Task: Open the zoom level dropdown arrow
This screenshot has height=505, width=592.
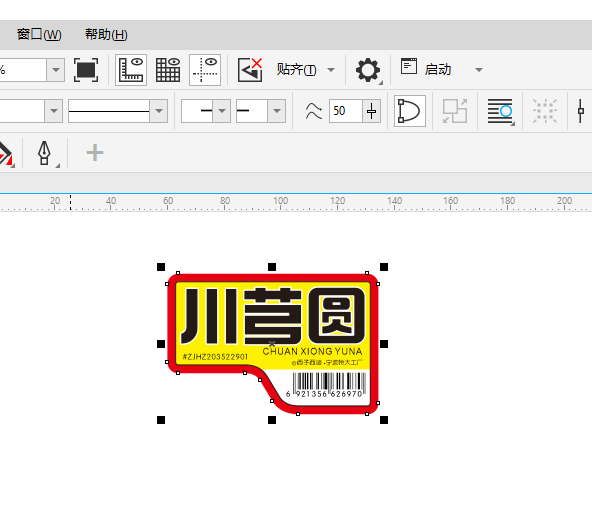Action: (x=56, y=70)
